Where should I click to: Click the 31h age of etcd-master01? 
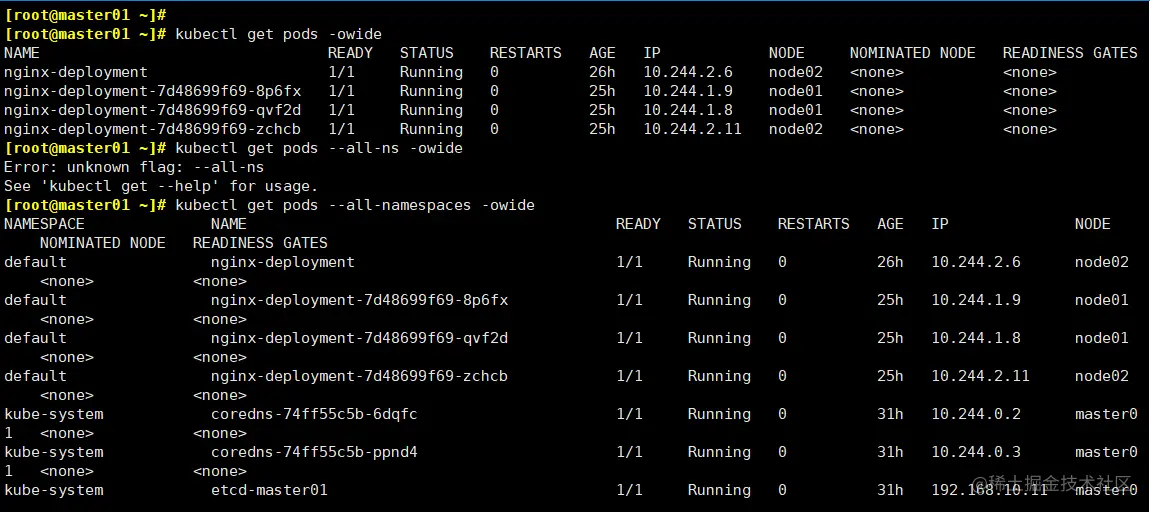coord(890,490)
